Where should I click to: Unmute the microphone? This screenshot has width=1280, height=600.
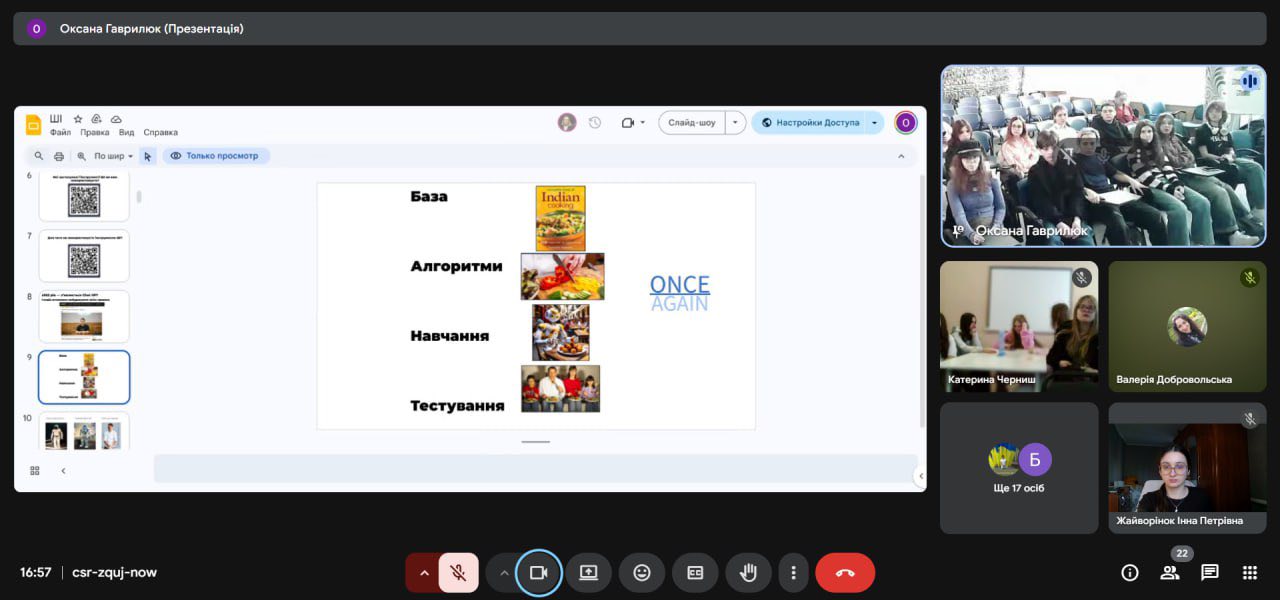(458, 573)
